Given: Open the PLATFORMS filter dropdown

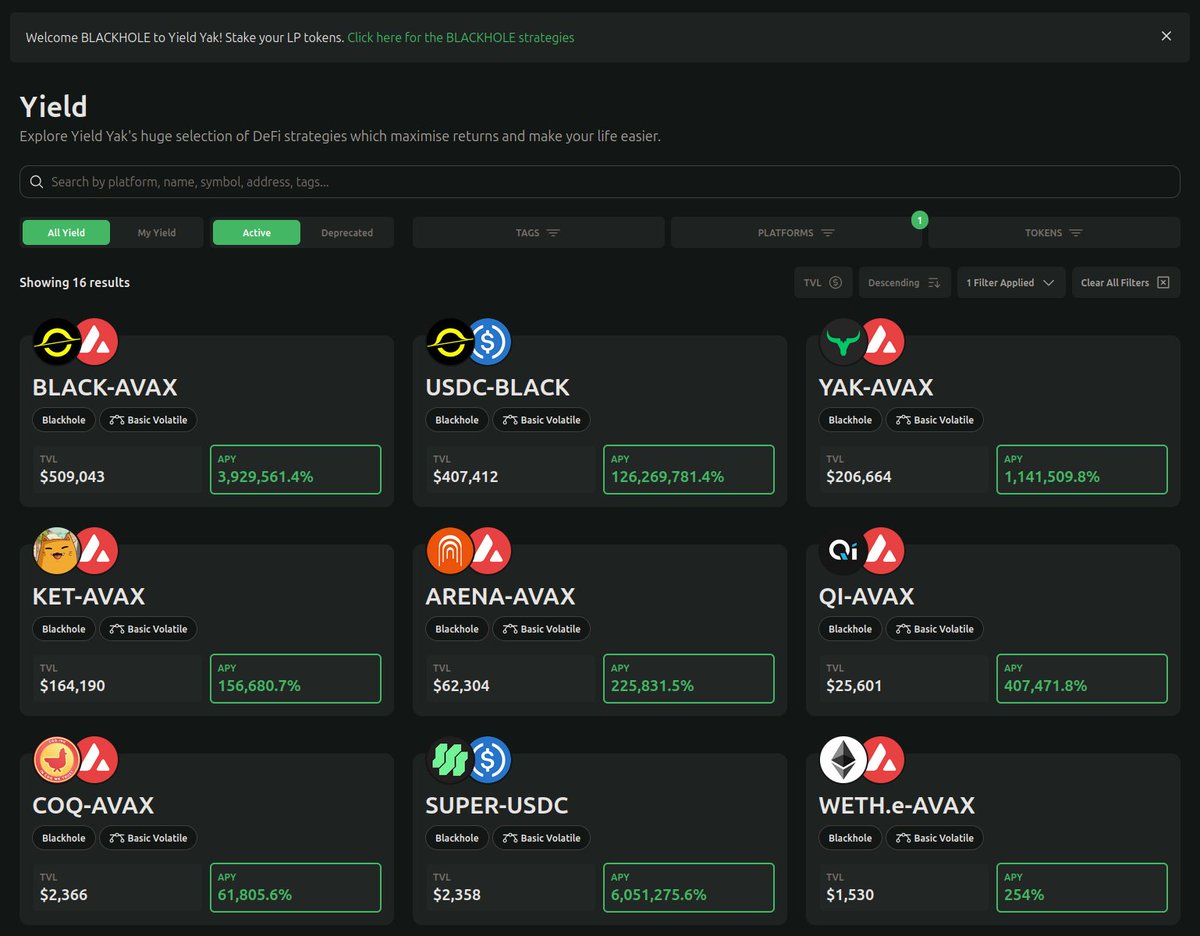Looking at the screenshot, I should pos(796,233).
